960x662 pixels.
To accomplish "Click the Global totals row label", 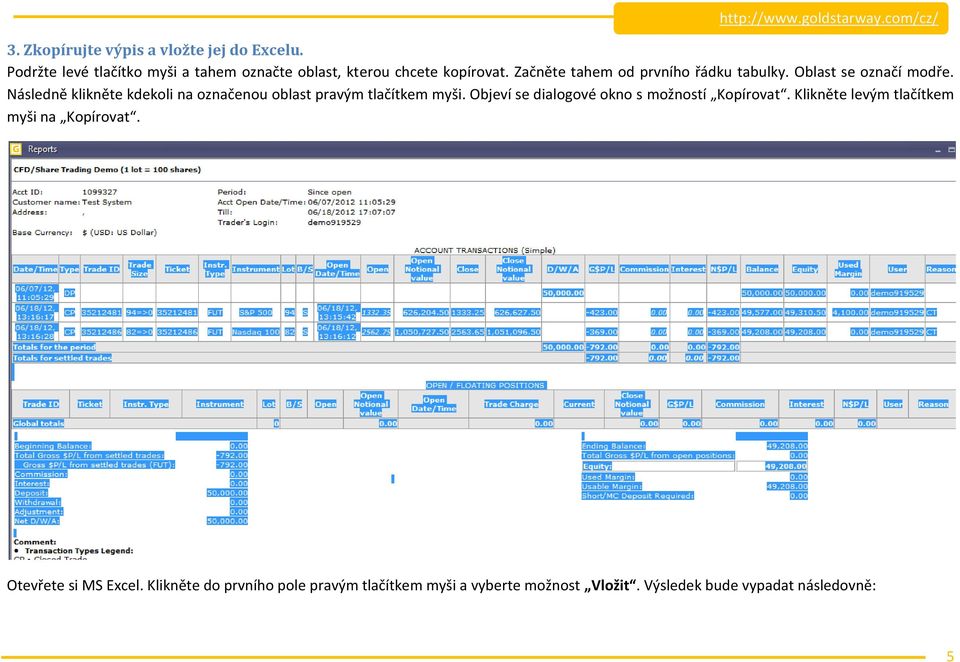I will (39, 423).
